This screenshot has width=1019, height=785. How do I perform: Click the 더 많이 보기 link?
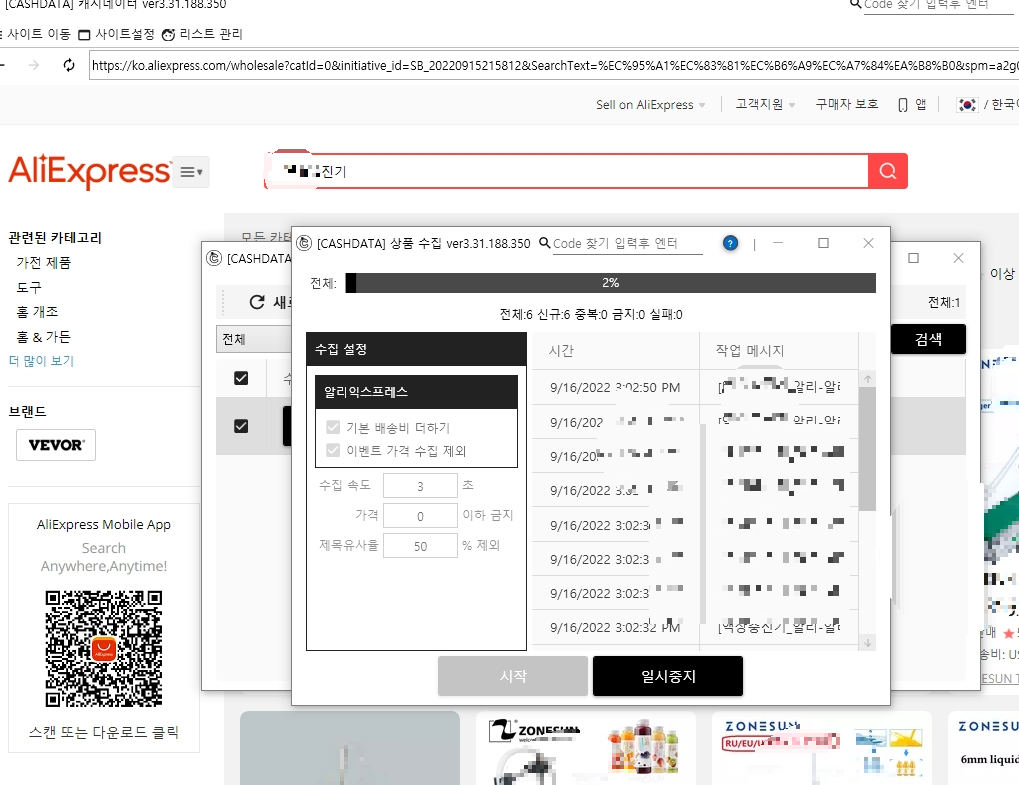coord(42,361)
